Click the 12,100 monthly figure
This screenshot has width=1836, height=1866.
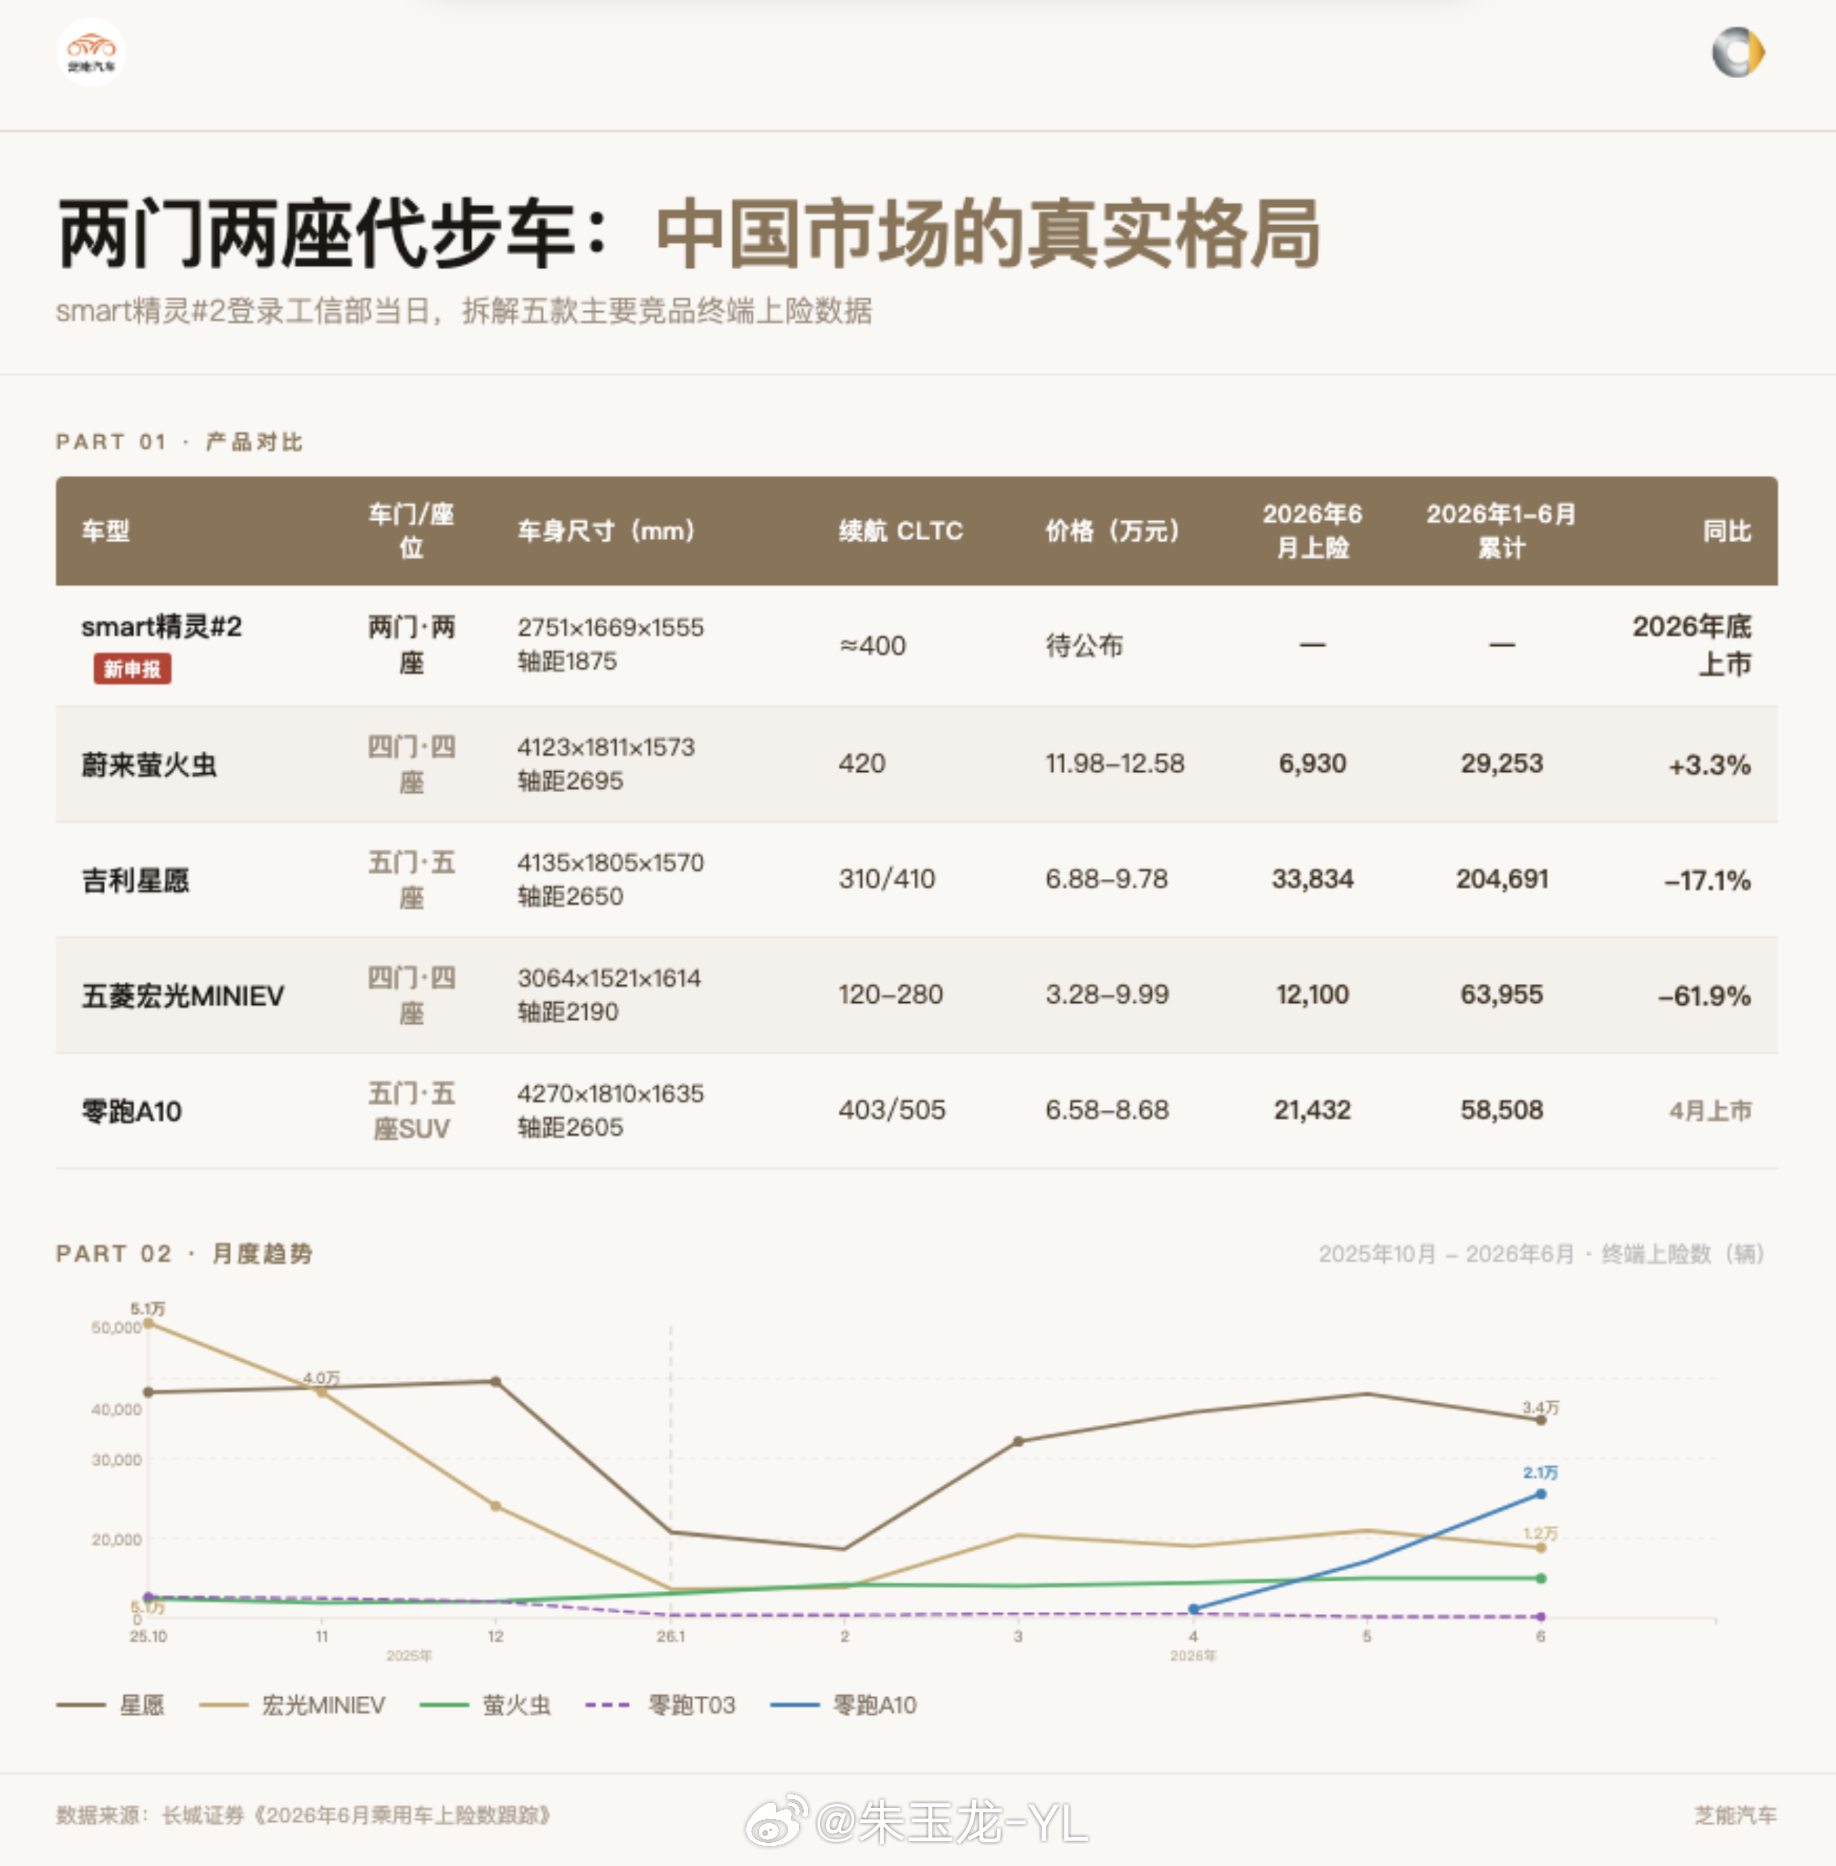(1312, 995)
